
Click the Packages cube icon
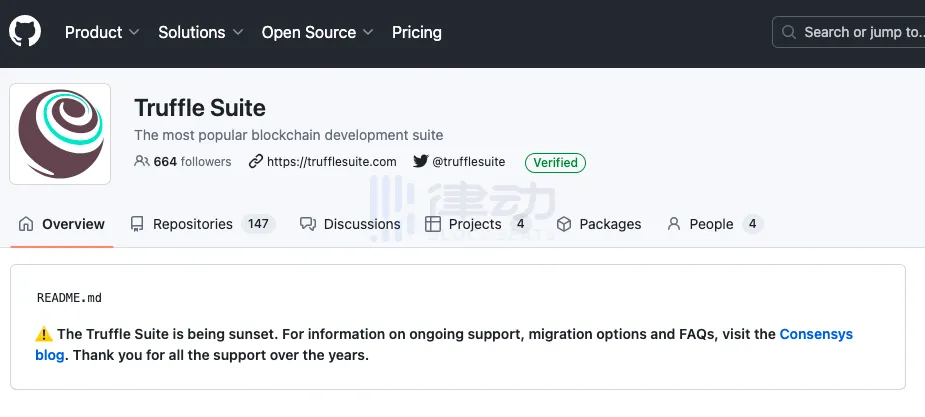564,224
